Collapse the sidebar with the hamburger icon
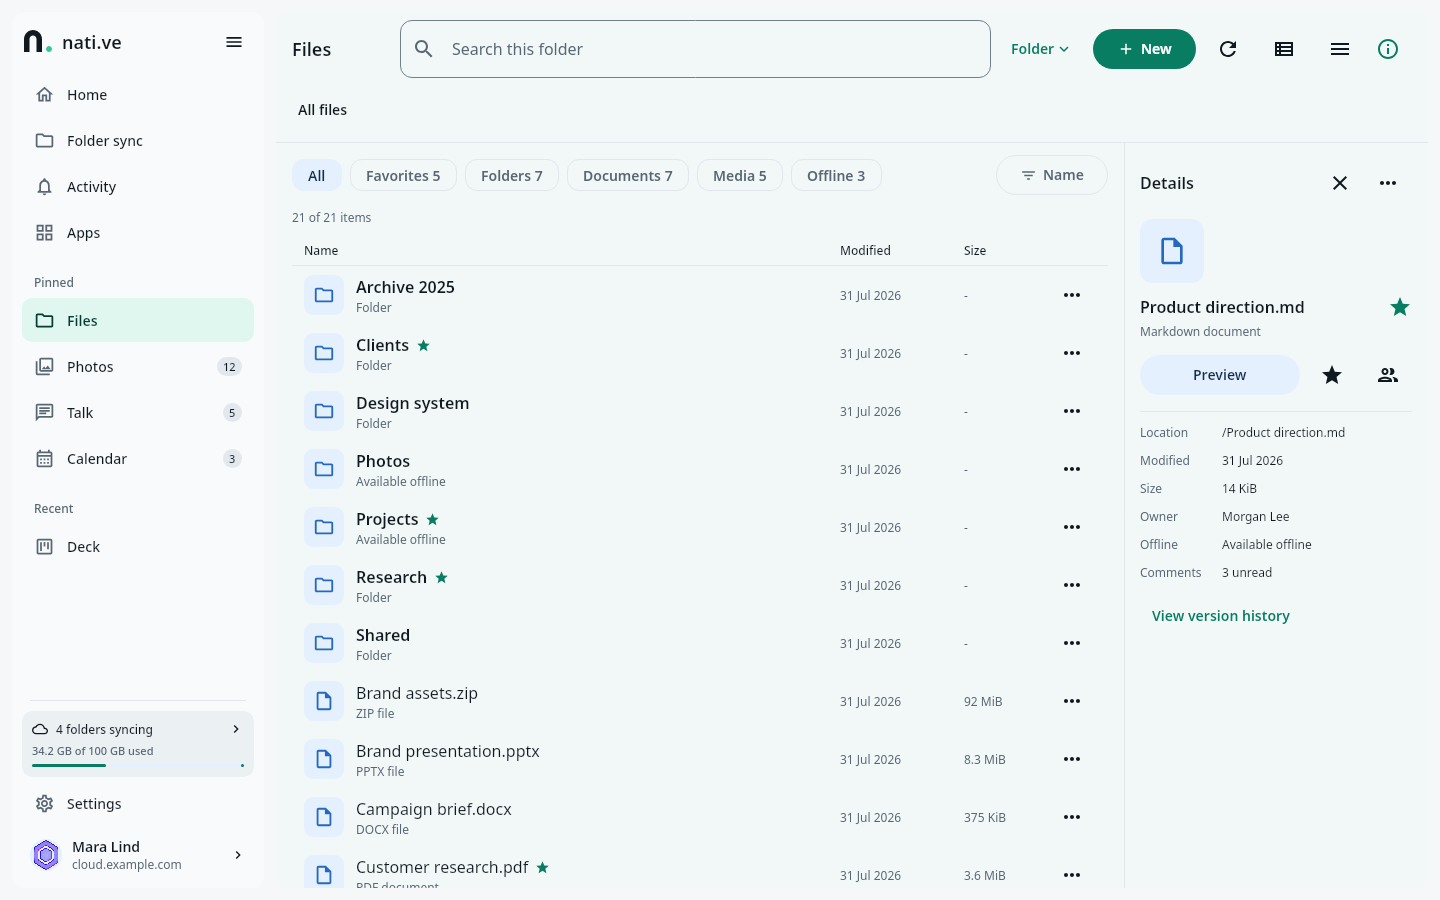The image size is (1440, 900). click(x=234, y=42)
